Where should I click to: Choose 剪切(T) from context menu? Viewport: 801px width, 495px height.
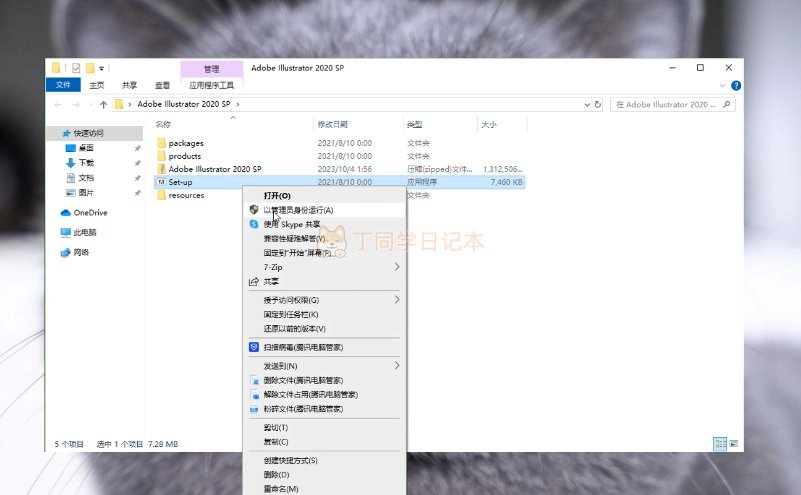click(x=325, y=428)
